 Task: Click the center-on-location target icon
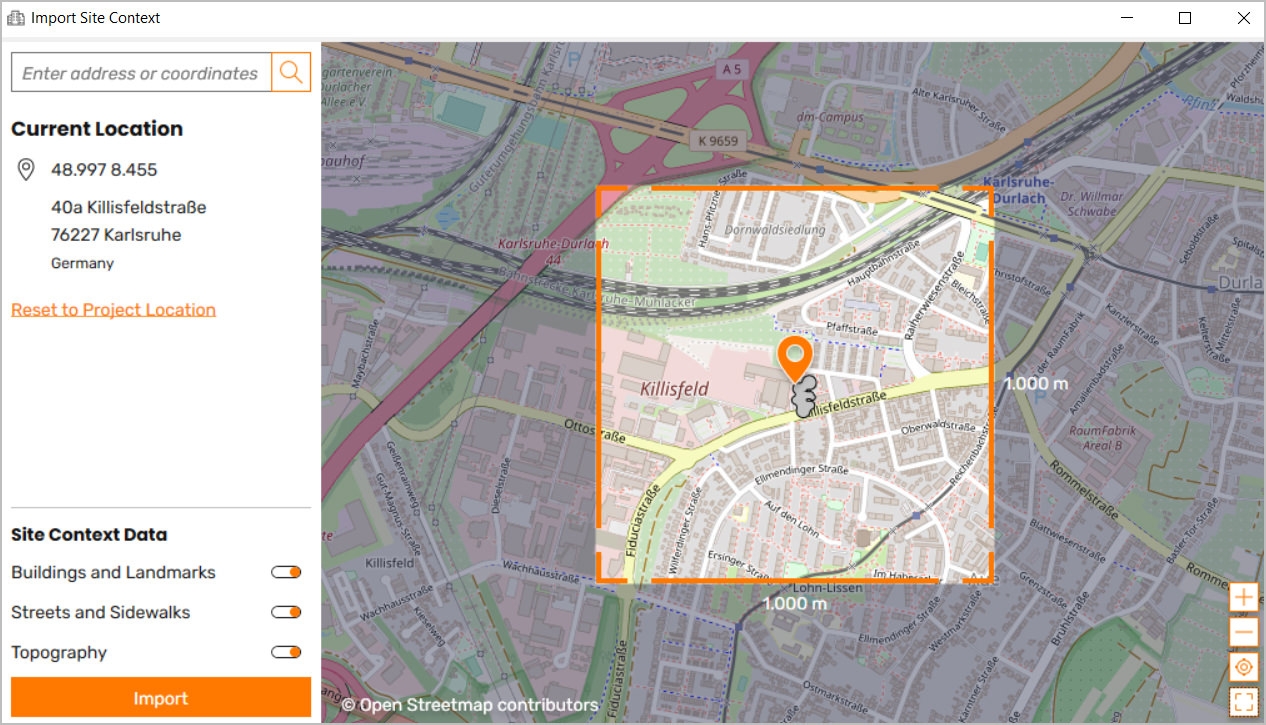pyautogui.click(x=1243, y=666)
